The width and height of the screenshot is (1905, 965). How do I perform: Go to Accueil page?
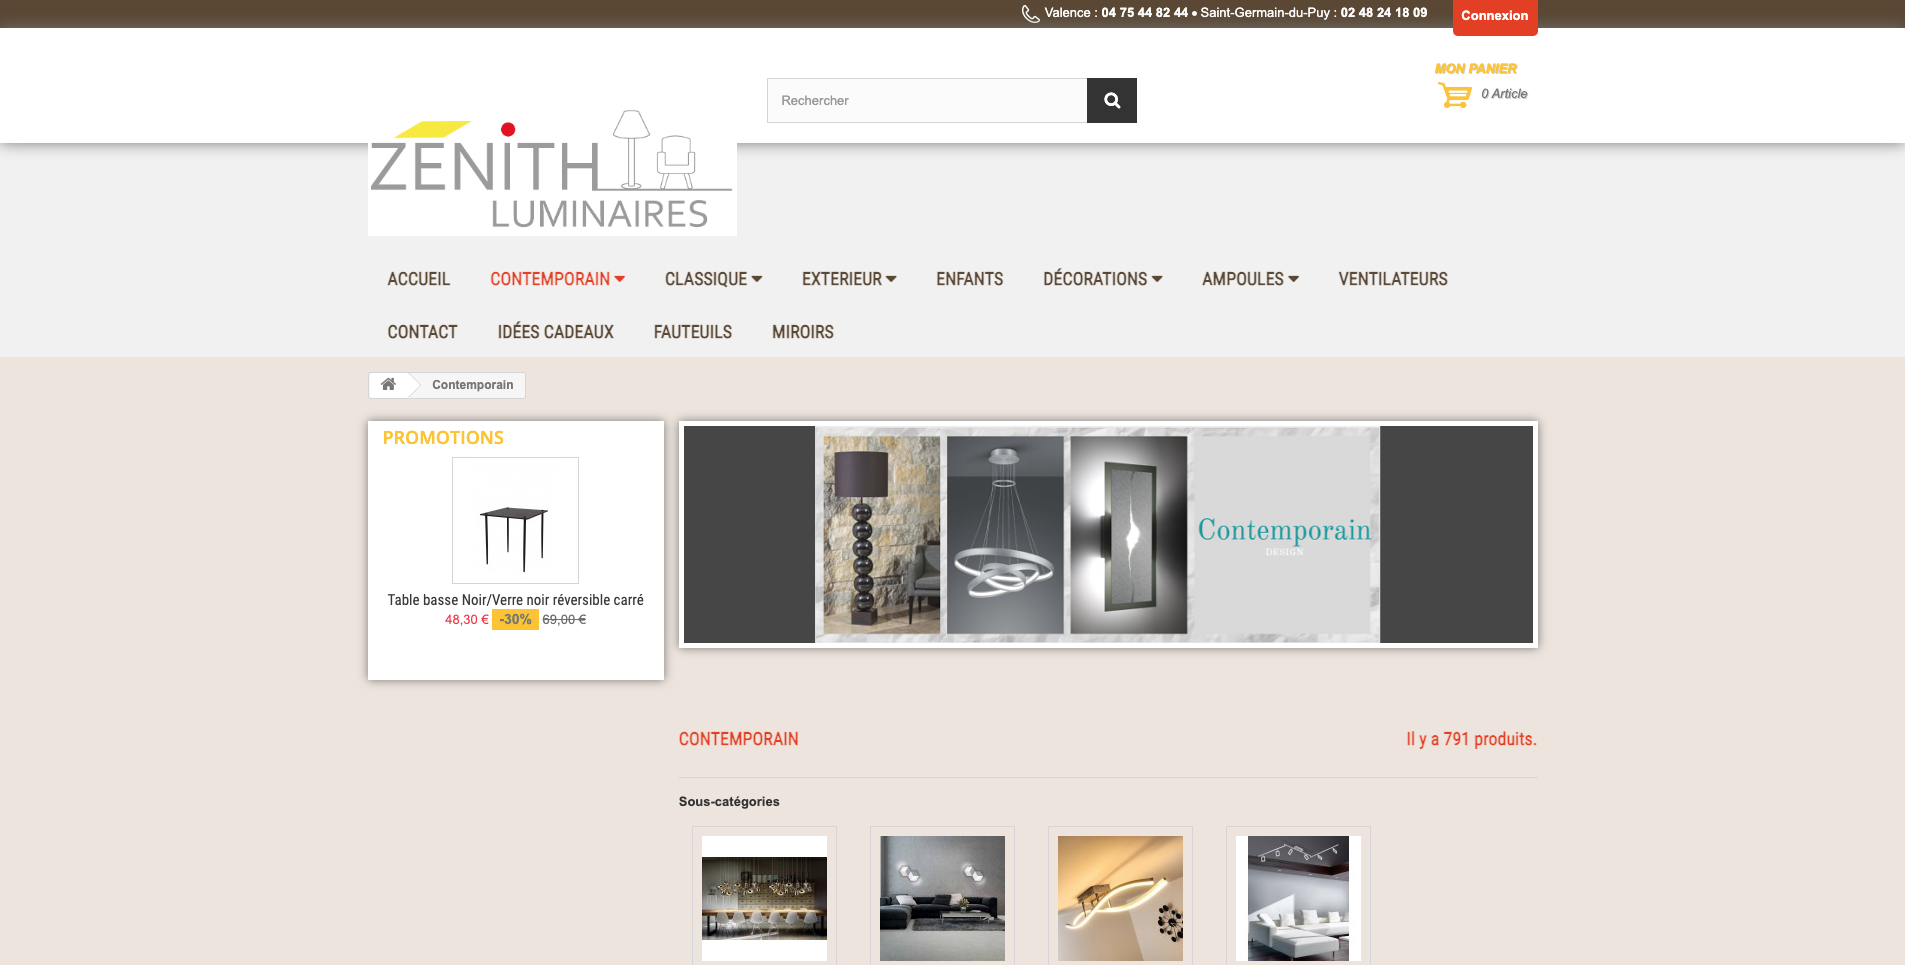point(418,279)
